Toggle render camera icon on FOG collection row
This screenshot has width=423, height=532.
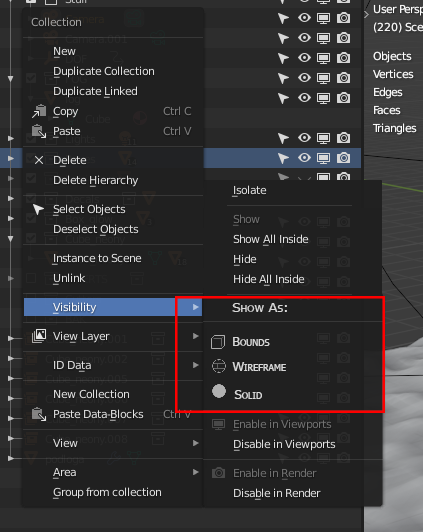[x=343, y=78]
